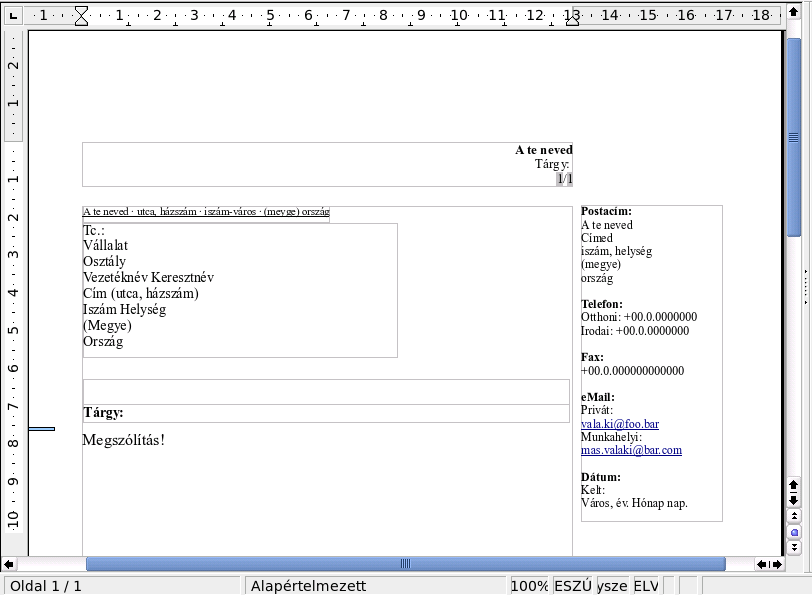Screen dimensions: 812x595
Task: Click the top scroll-up arrow of the vertical scrollbar
Action: (793, 11)
